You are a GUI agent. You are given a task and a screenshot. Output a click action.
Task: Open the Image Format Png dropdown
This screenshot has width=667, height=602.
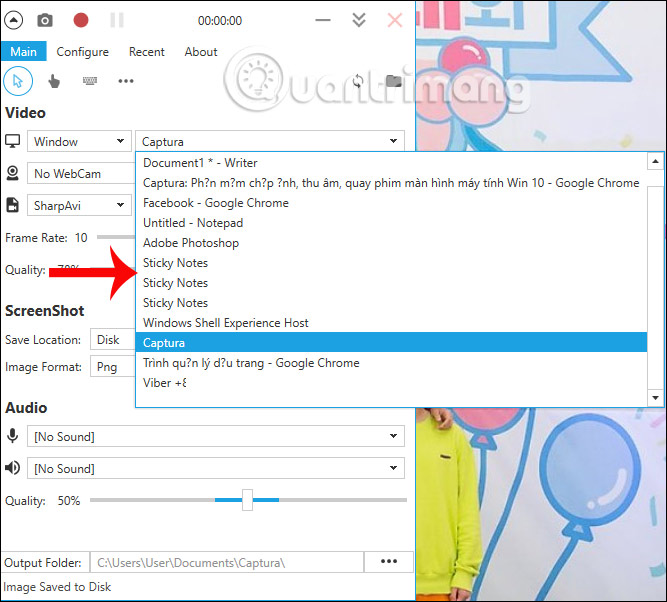point(113,367)
